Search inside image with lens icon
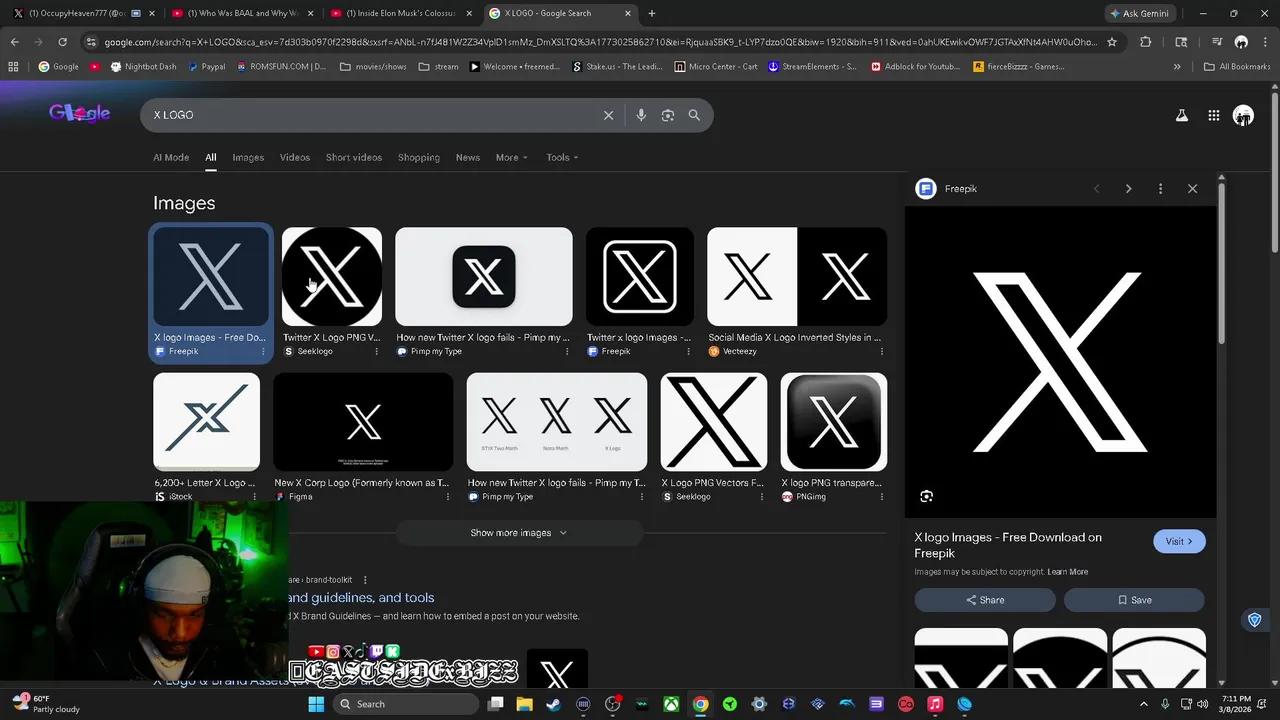1280x720 pixels. pos(926,496)
